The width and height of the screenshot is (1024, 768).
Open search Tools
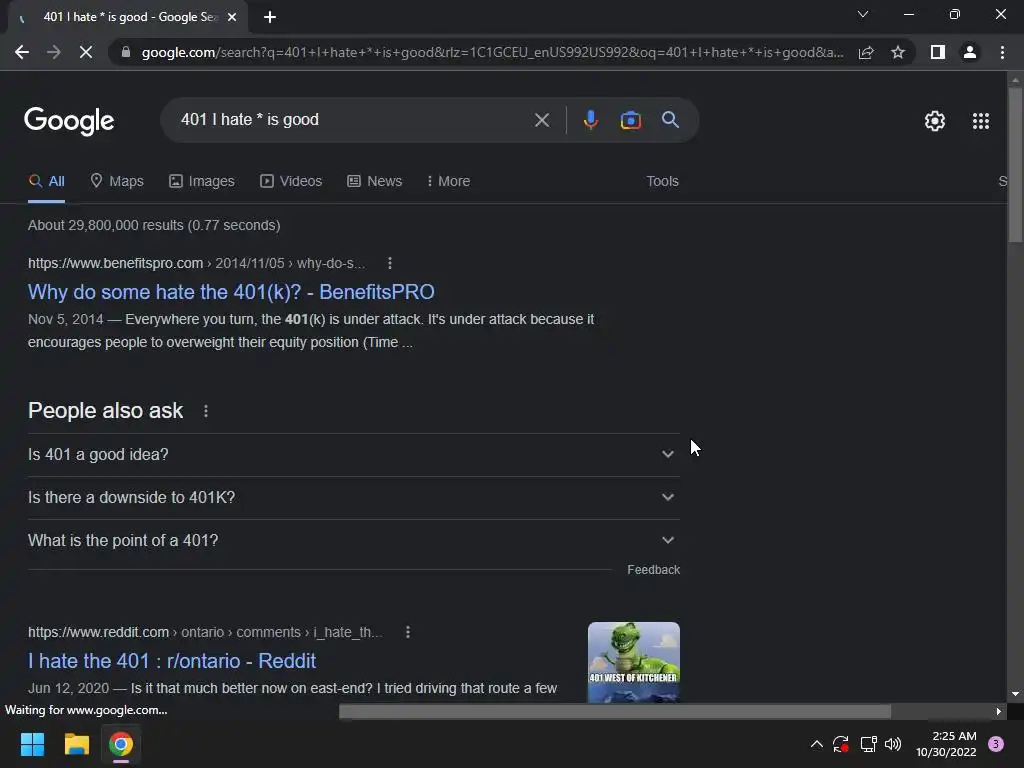point(662,181)
